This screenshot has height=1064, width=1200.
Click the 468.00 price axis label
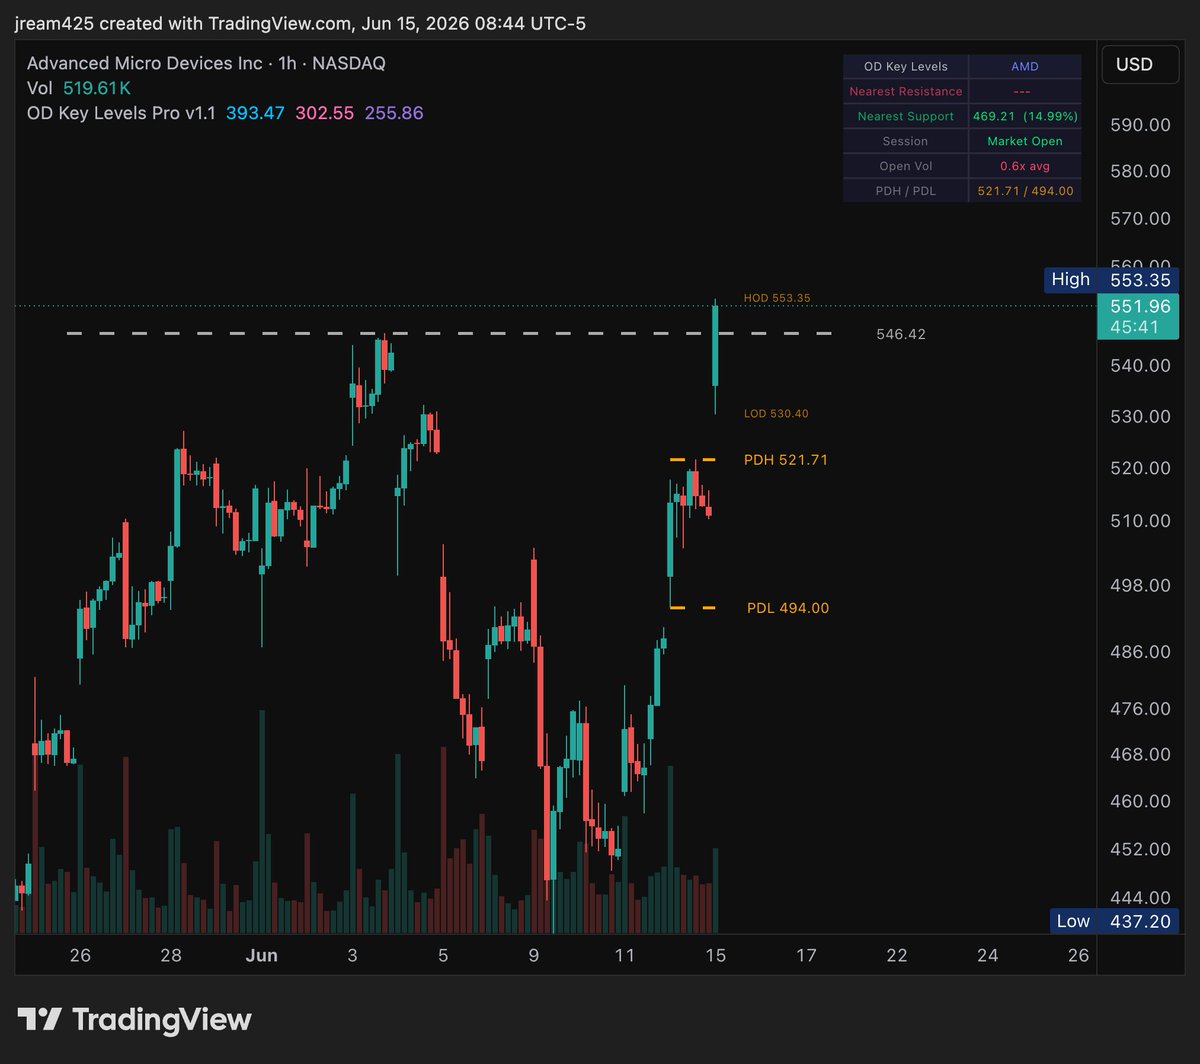click(x=1140, y=755)
